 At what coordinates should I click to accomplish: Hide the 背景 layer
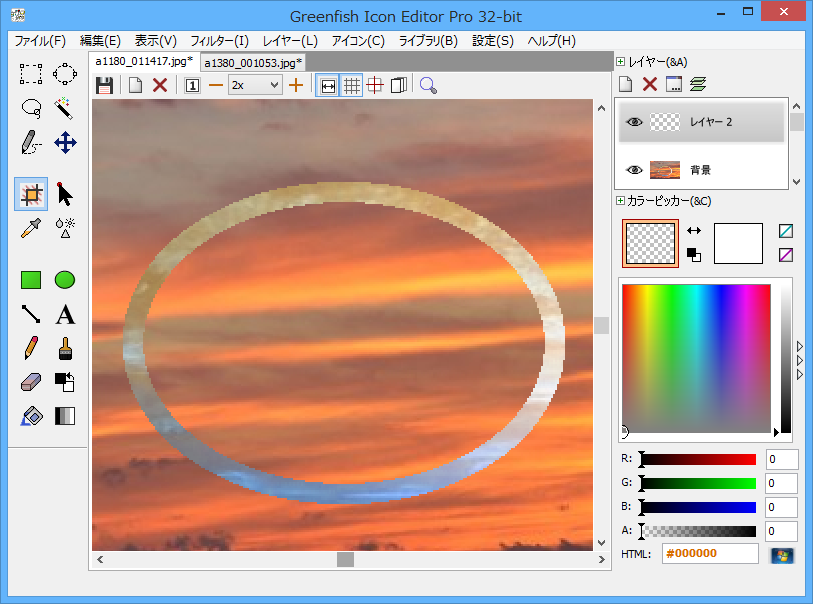(x=633, y=170)
